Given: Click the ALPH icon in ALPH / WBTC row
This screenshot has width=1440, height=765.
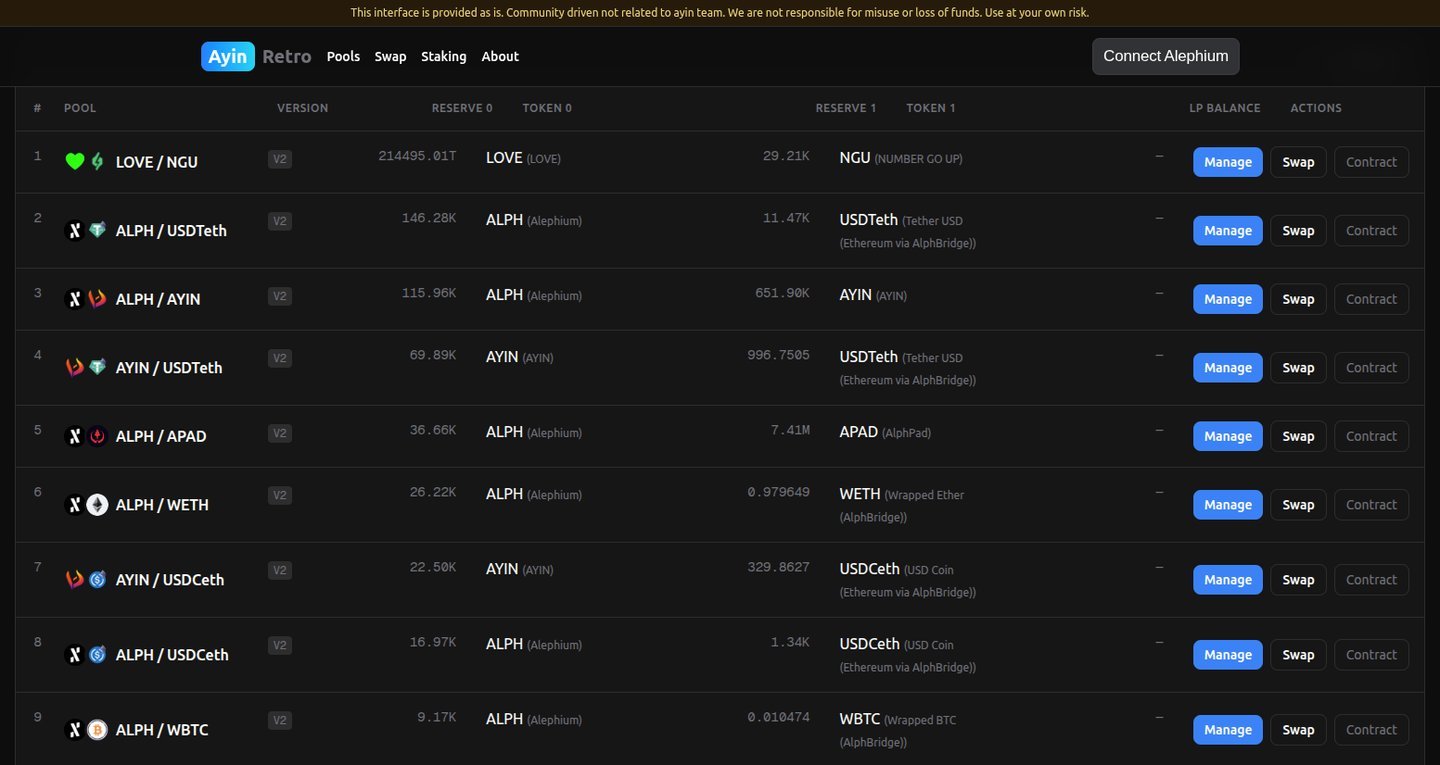Looking at the screenshot, I should tap(74, 730).
